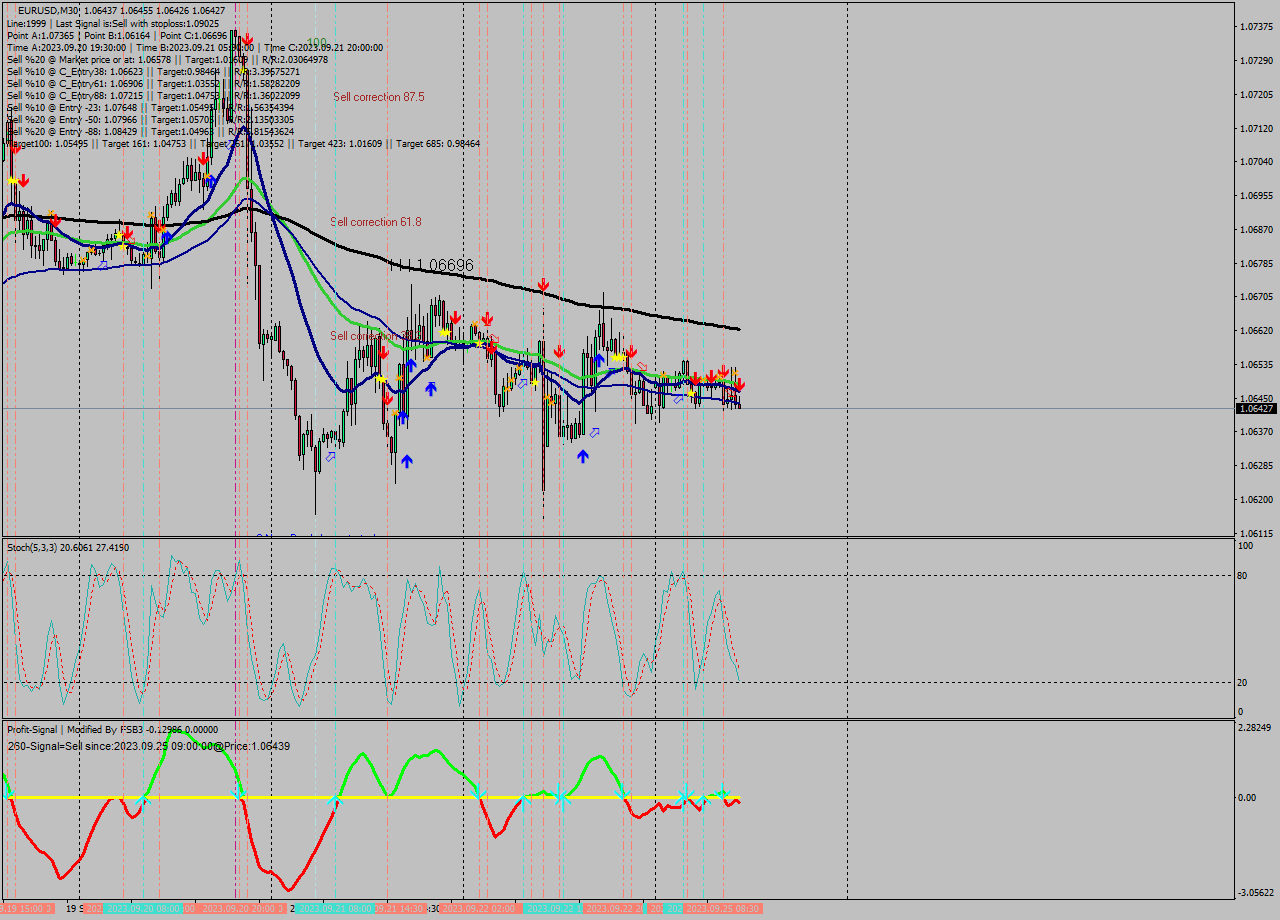Click the '2023.09.25 08:30' label on the time axis
1280x920 pixels.
(x=723, y=910)
